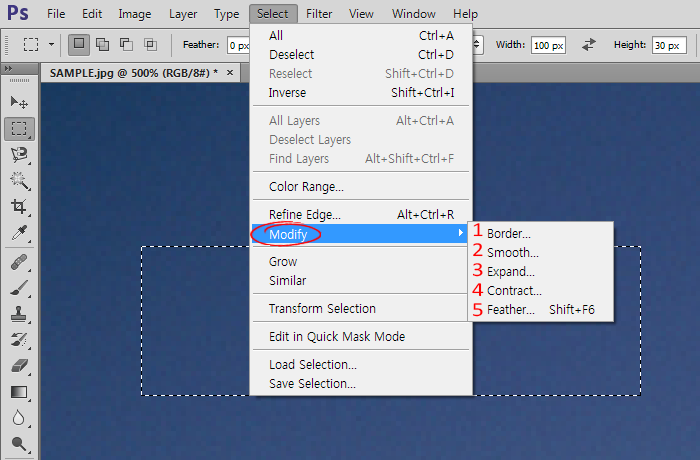Screen dimensions: 700x460
Task: Click the Feather input field
Action: point(238,45)
